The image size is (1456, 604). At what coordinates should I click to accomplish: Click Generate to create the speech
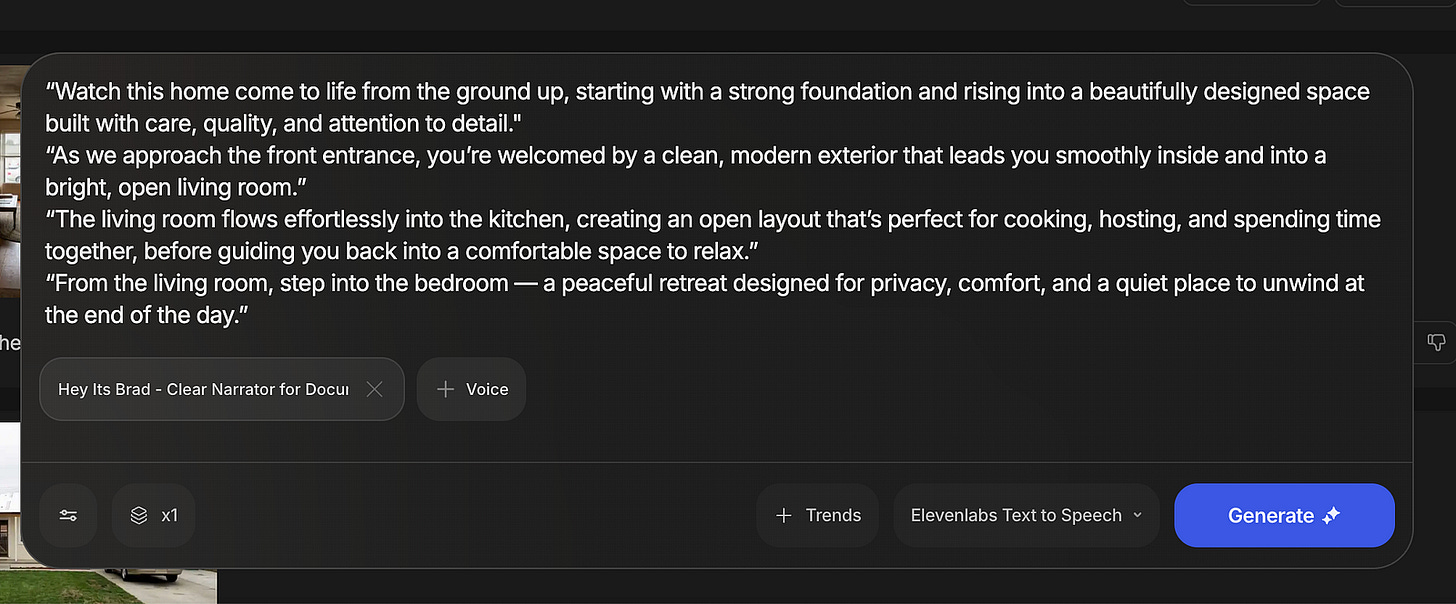point(1284,515)
